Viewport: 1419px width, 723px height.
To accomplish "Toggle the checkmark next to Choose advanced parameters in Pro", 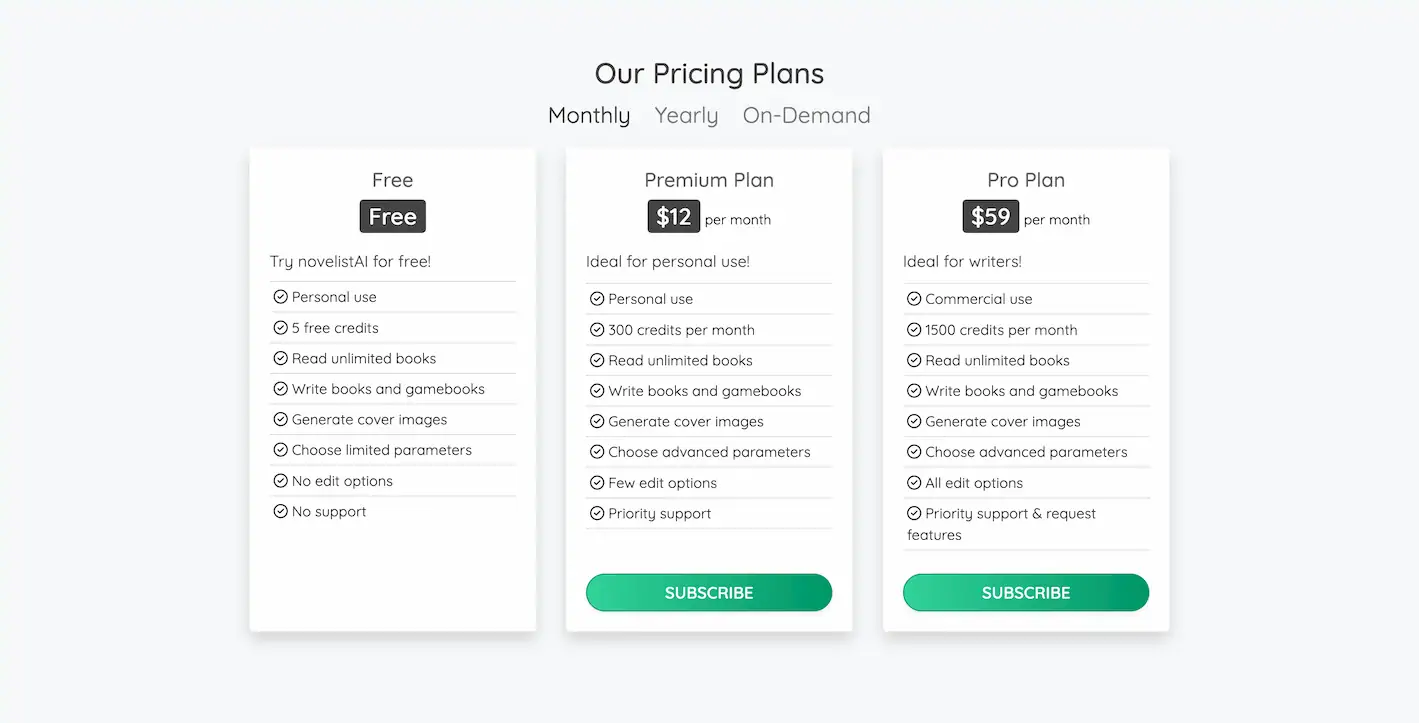I will point(914,451).
